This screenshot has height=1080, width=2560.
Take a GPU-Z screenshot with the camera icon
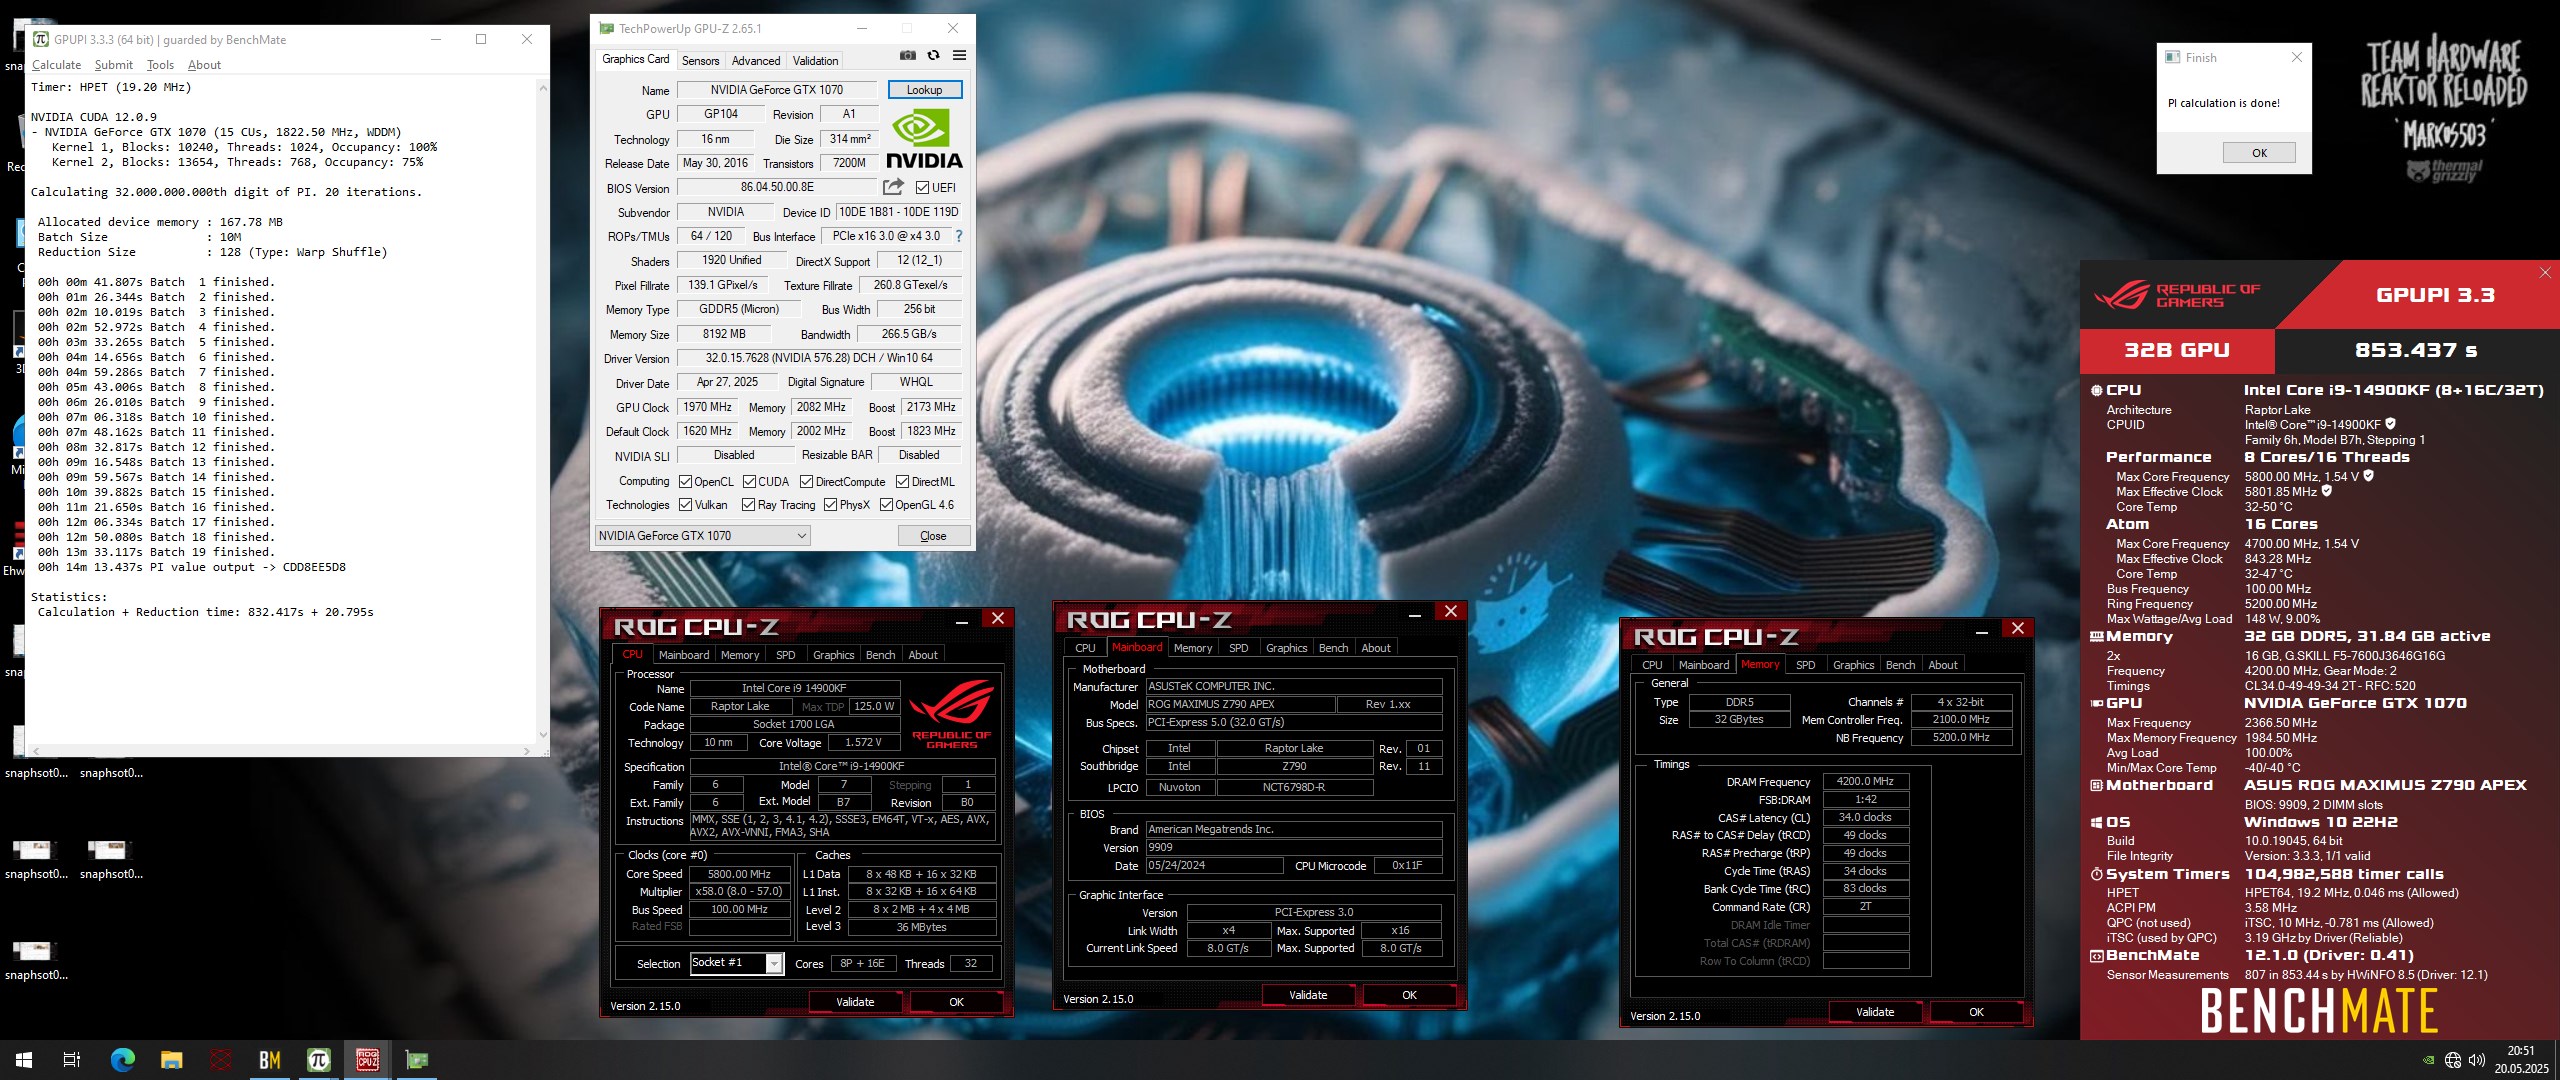point(907,56)
